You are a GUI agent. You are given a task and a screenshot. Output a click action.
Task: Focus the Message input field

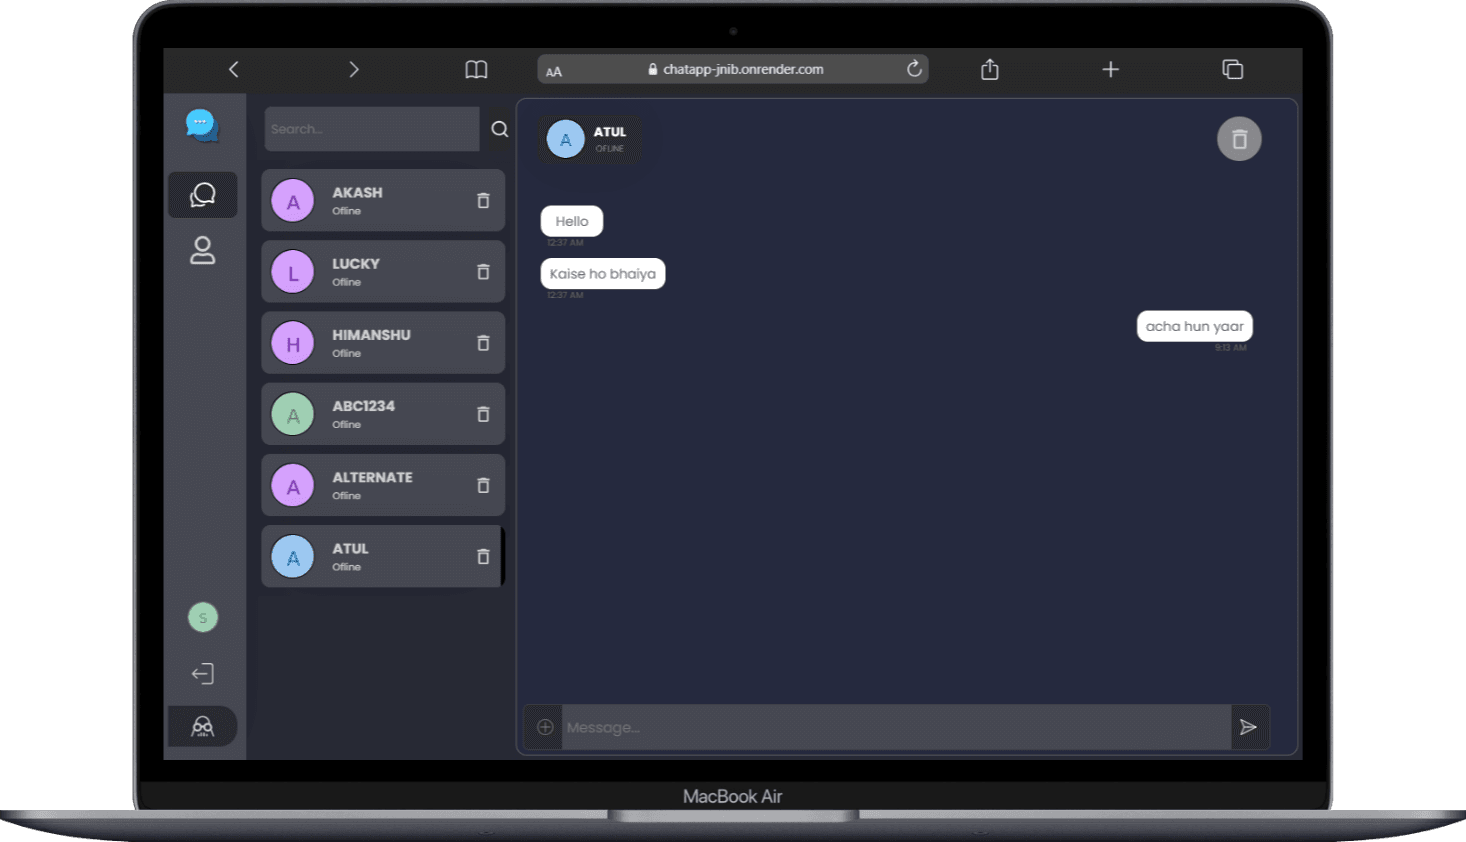[x=895, y=727]
